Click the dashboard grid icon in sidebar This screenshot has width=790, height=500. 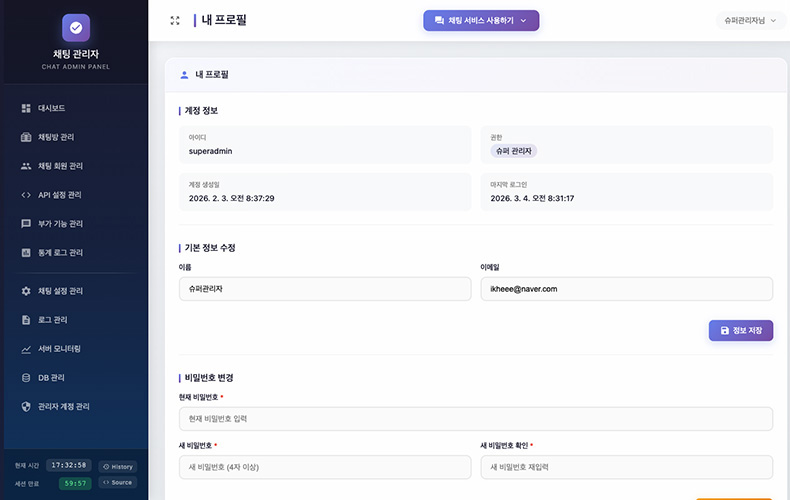(26, 108)
